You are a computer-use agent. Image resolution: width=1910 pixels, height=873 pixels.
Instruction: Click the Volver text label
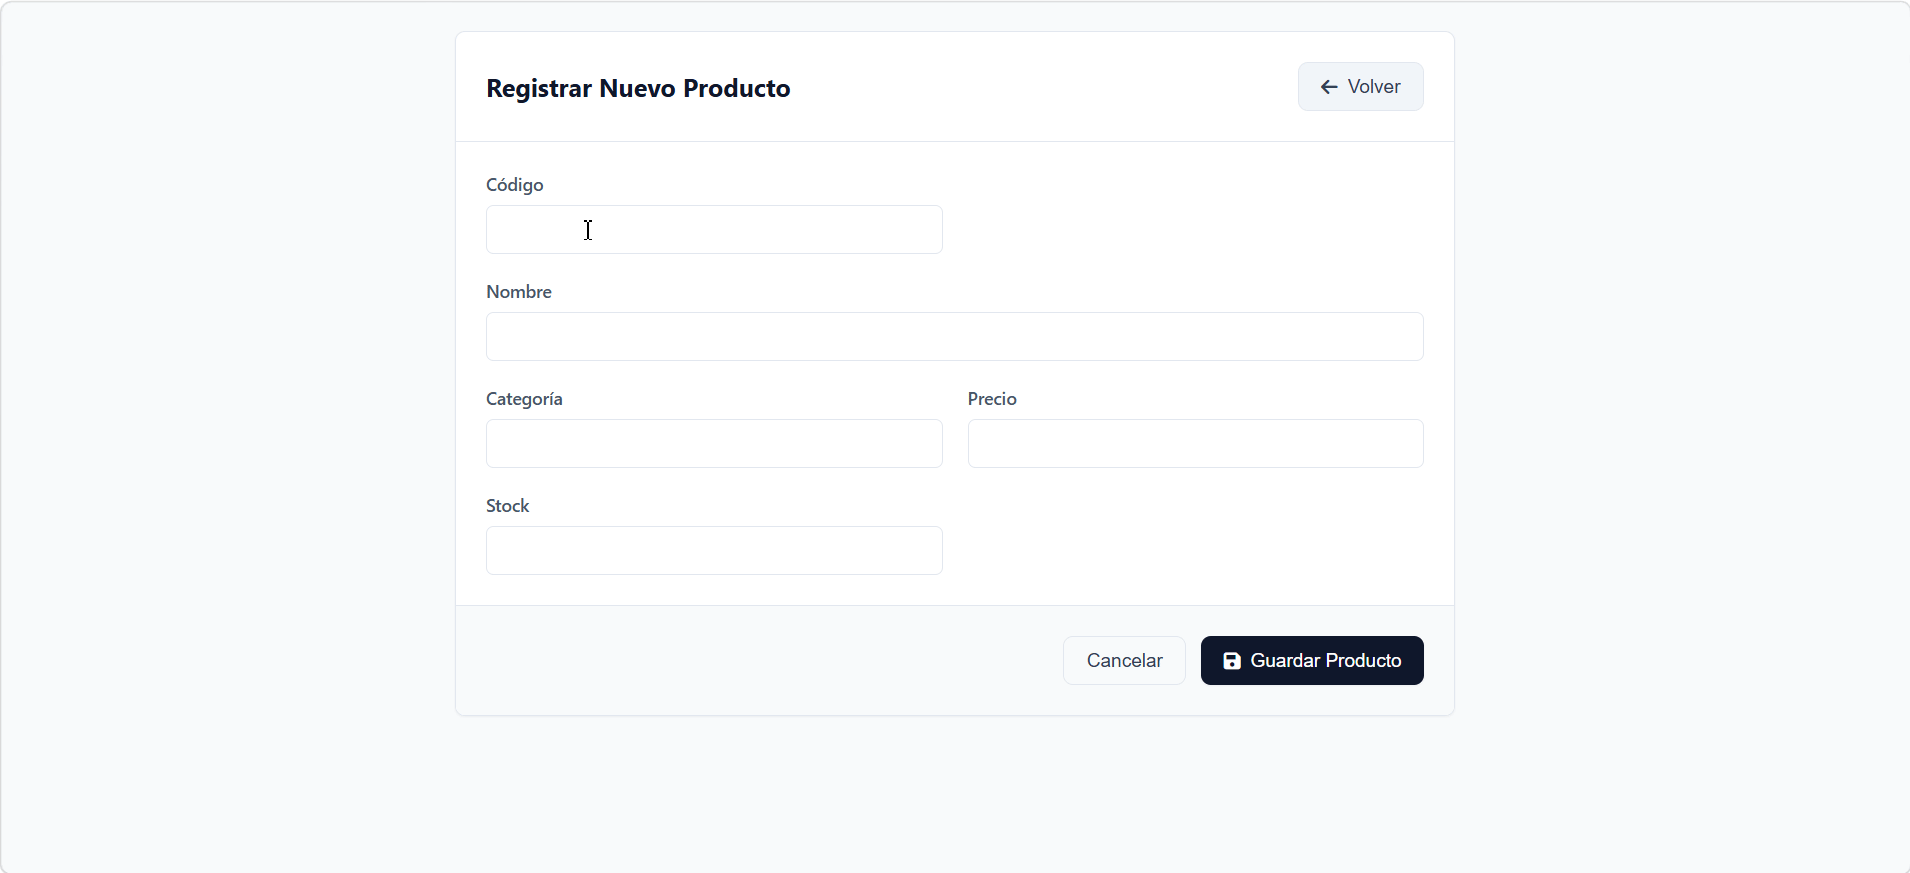pos(1374,87)
